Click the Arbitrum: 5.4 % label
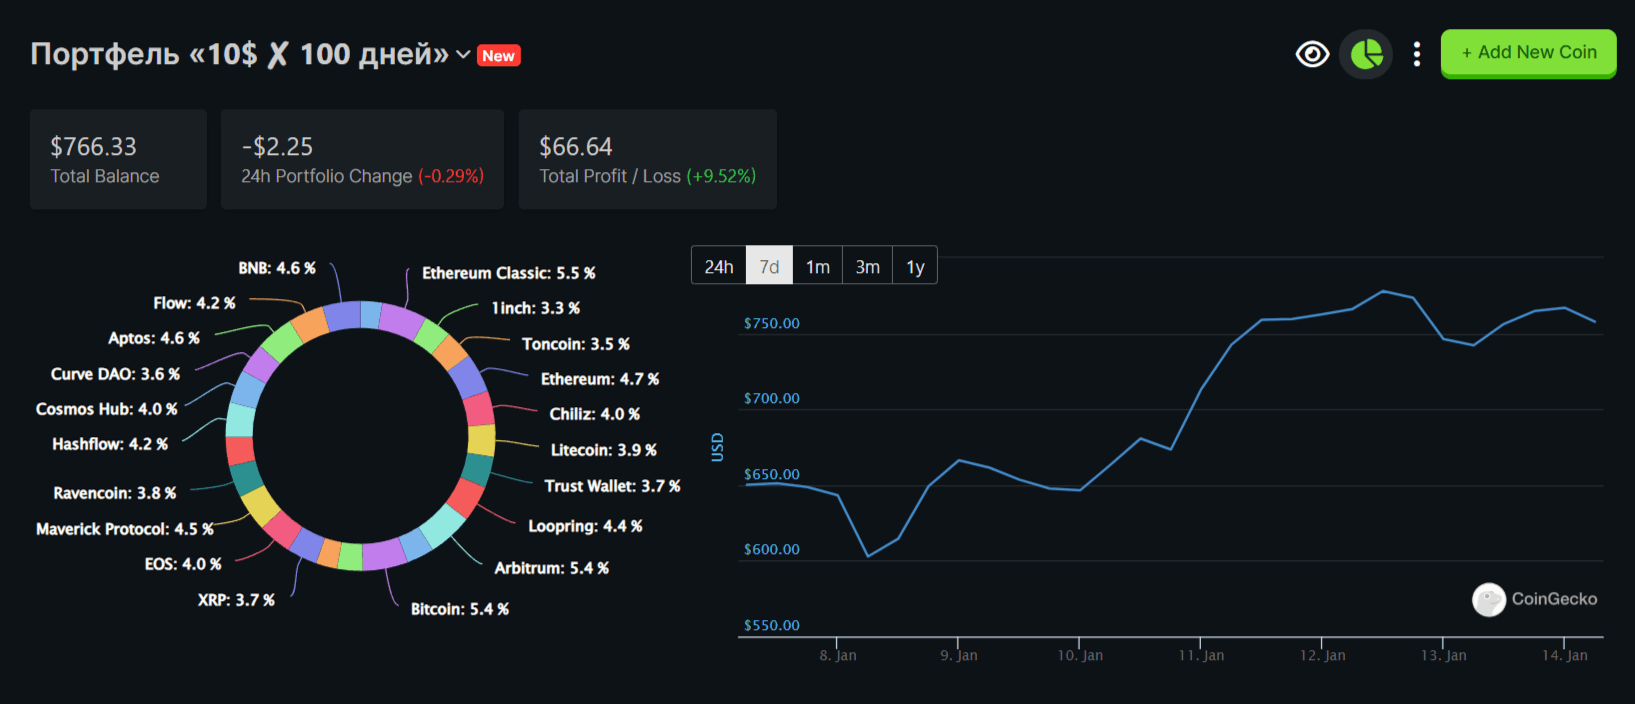Screen dimensions: 1635x704 [x=552, y=568]
